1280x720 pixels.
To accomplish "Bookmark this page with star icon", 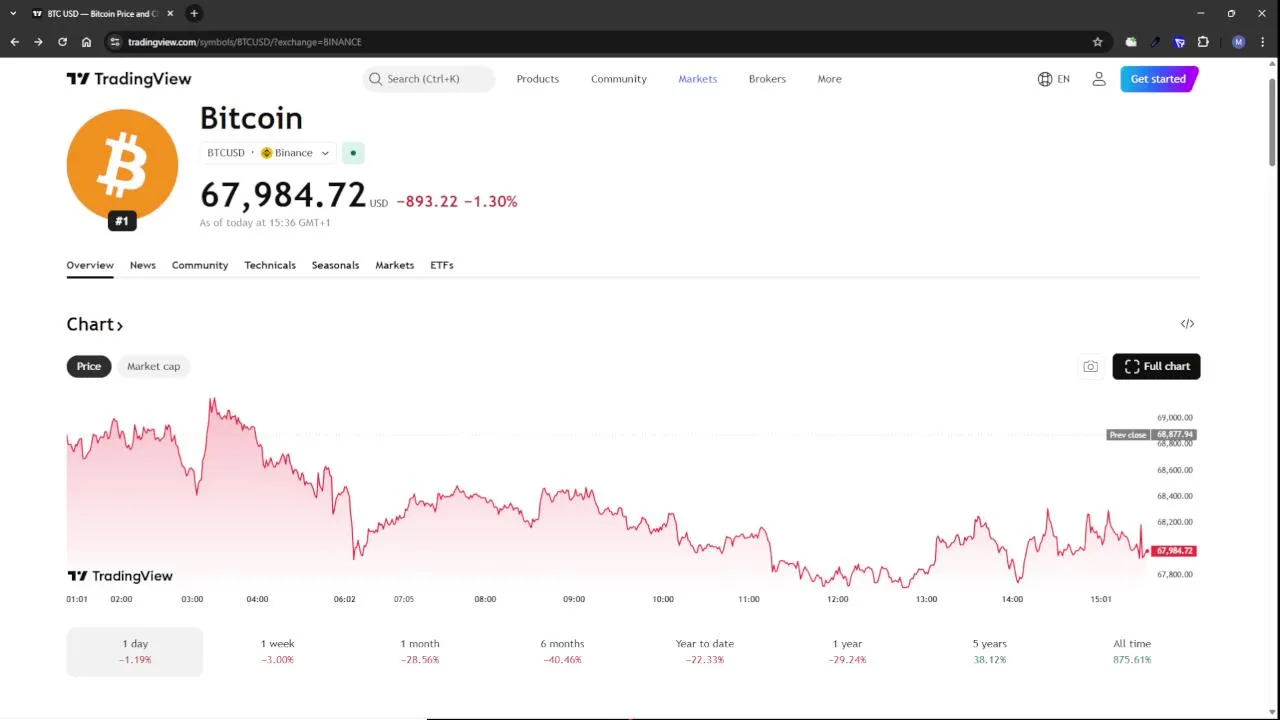I will pos(1097,42).
